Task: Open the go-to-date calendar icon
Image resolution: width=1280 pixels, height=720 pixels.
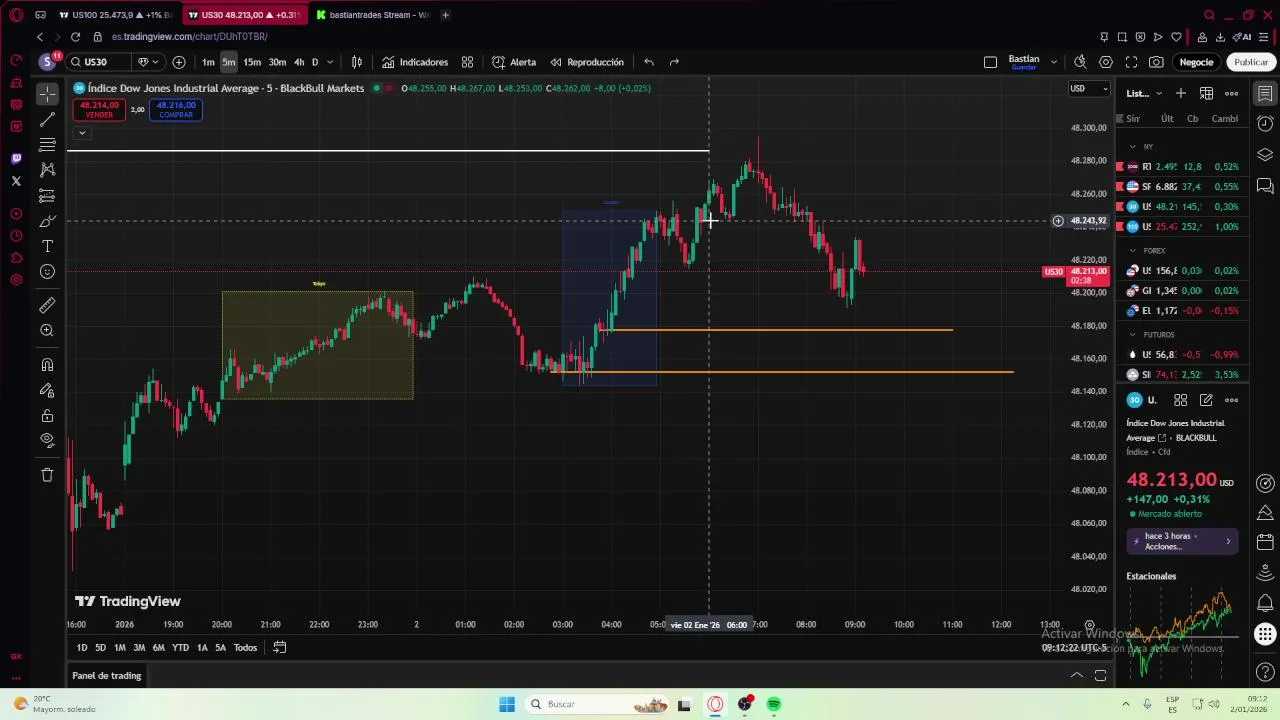Action: click(280, 647)
